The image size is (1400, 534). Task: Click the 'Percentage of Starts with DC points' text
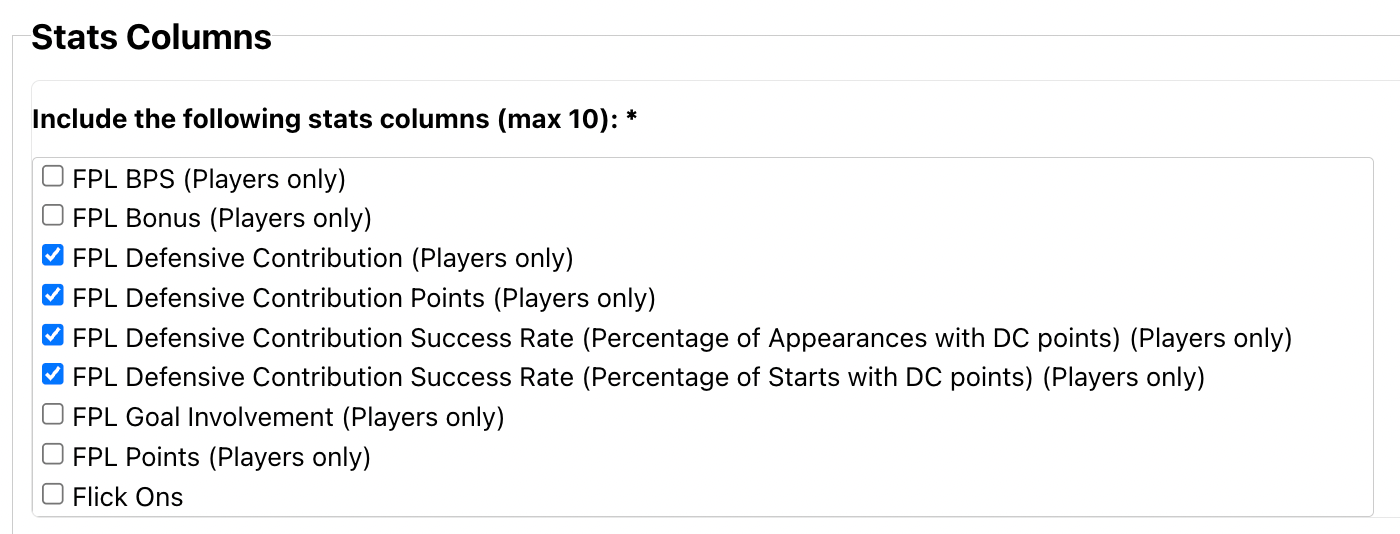[807, 378]
